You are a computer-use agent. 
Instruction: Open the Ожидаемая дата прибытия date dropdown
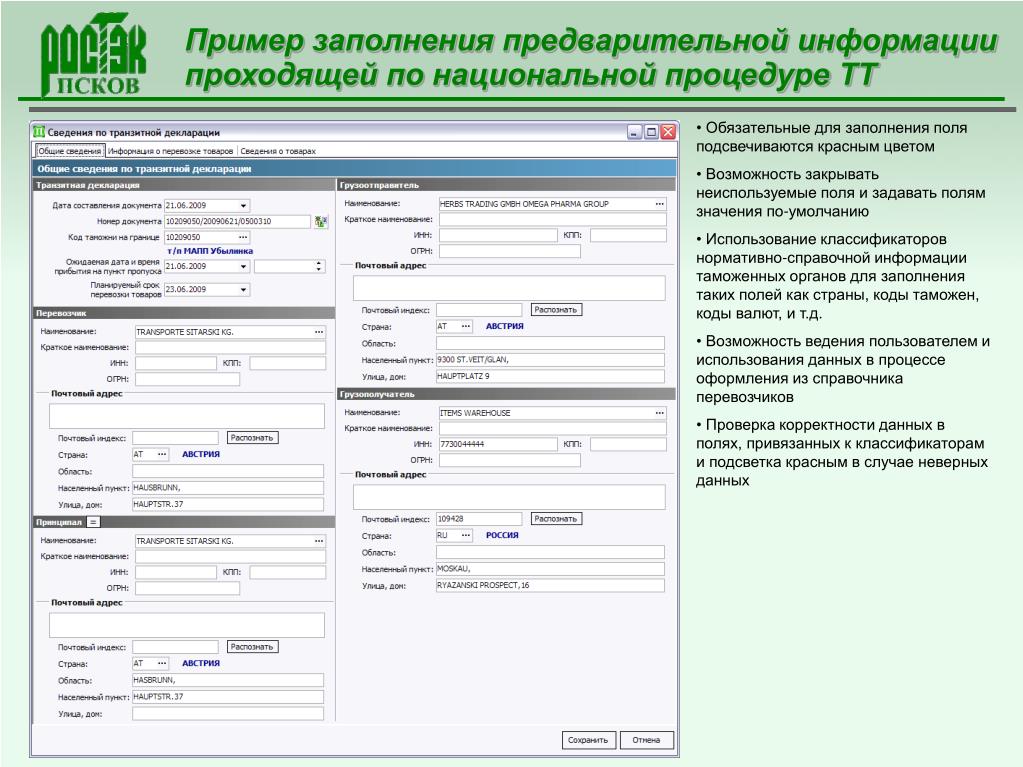[243, 267]
